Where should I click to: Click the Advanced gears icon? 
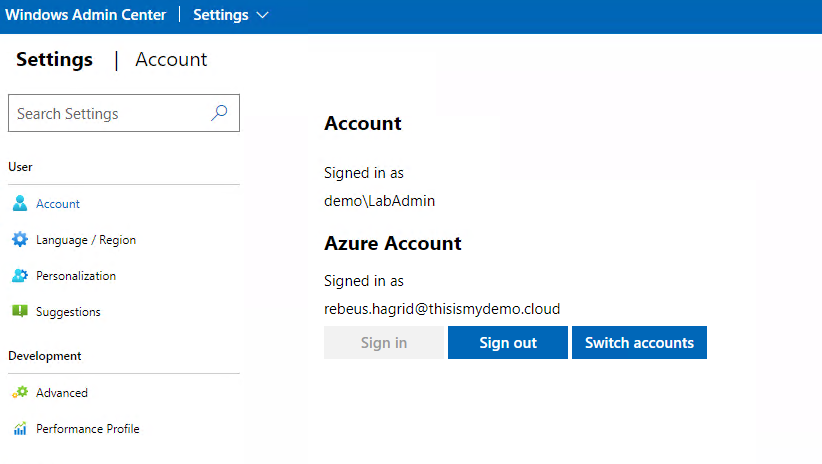[x=19, y=393]
